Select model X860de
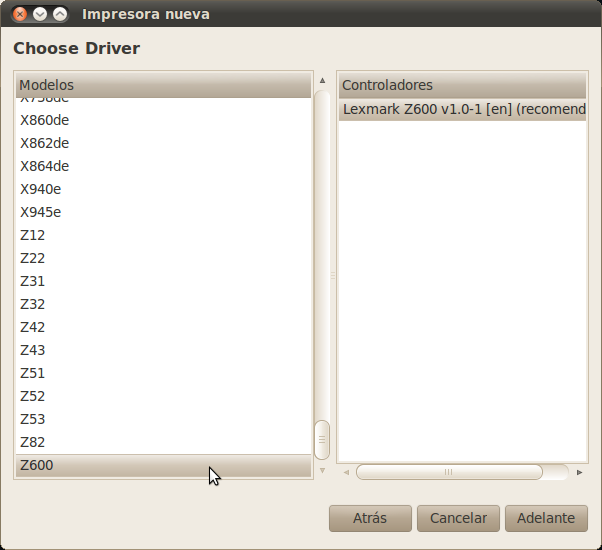This screenshot has height=550, width=602. click(x=163, y=120)
